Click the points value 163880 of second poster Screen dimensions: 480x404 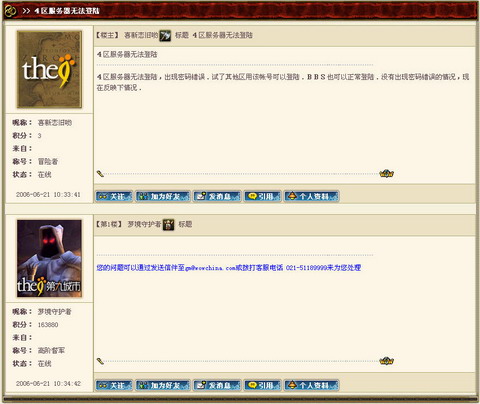(x=48, y=325)
